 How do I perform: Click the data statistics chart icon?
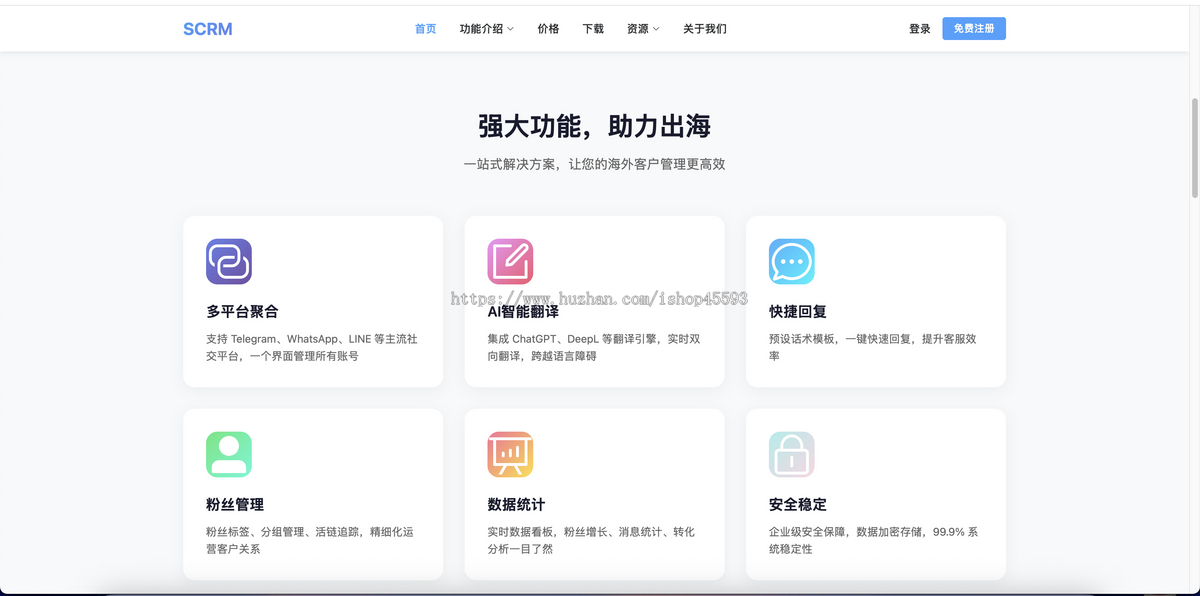(x=510, y=454)
